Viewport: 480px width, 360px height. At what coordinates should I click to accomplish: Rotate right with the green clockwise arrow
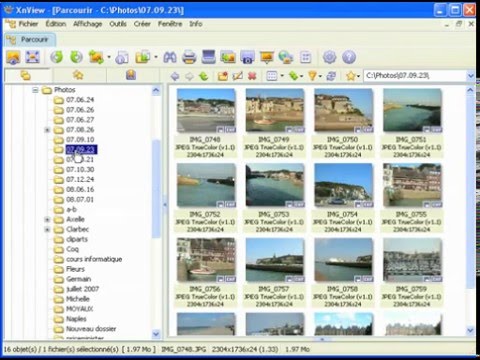(76, 57)
